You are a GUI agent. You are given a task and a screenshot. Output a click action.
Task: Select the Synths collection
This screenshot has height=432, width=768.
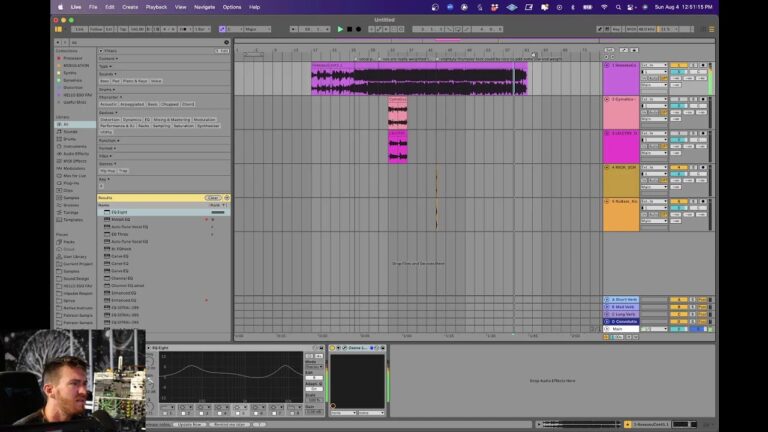tap(69, 72)
